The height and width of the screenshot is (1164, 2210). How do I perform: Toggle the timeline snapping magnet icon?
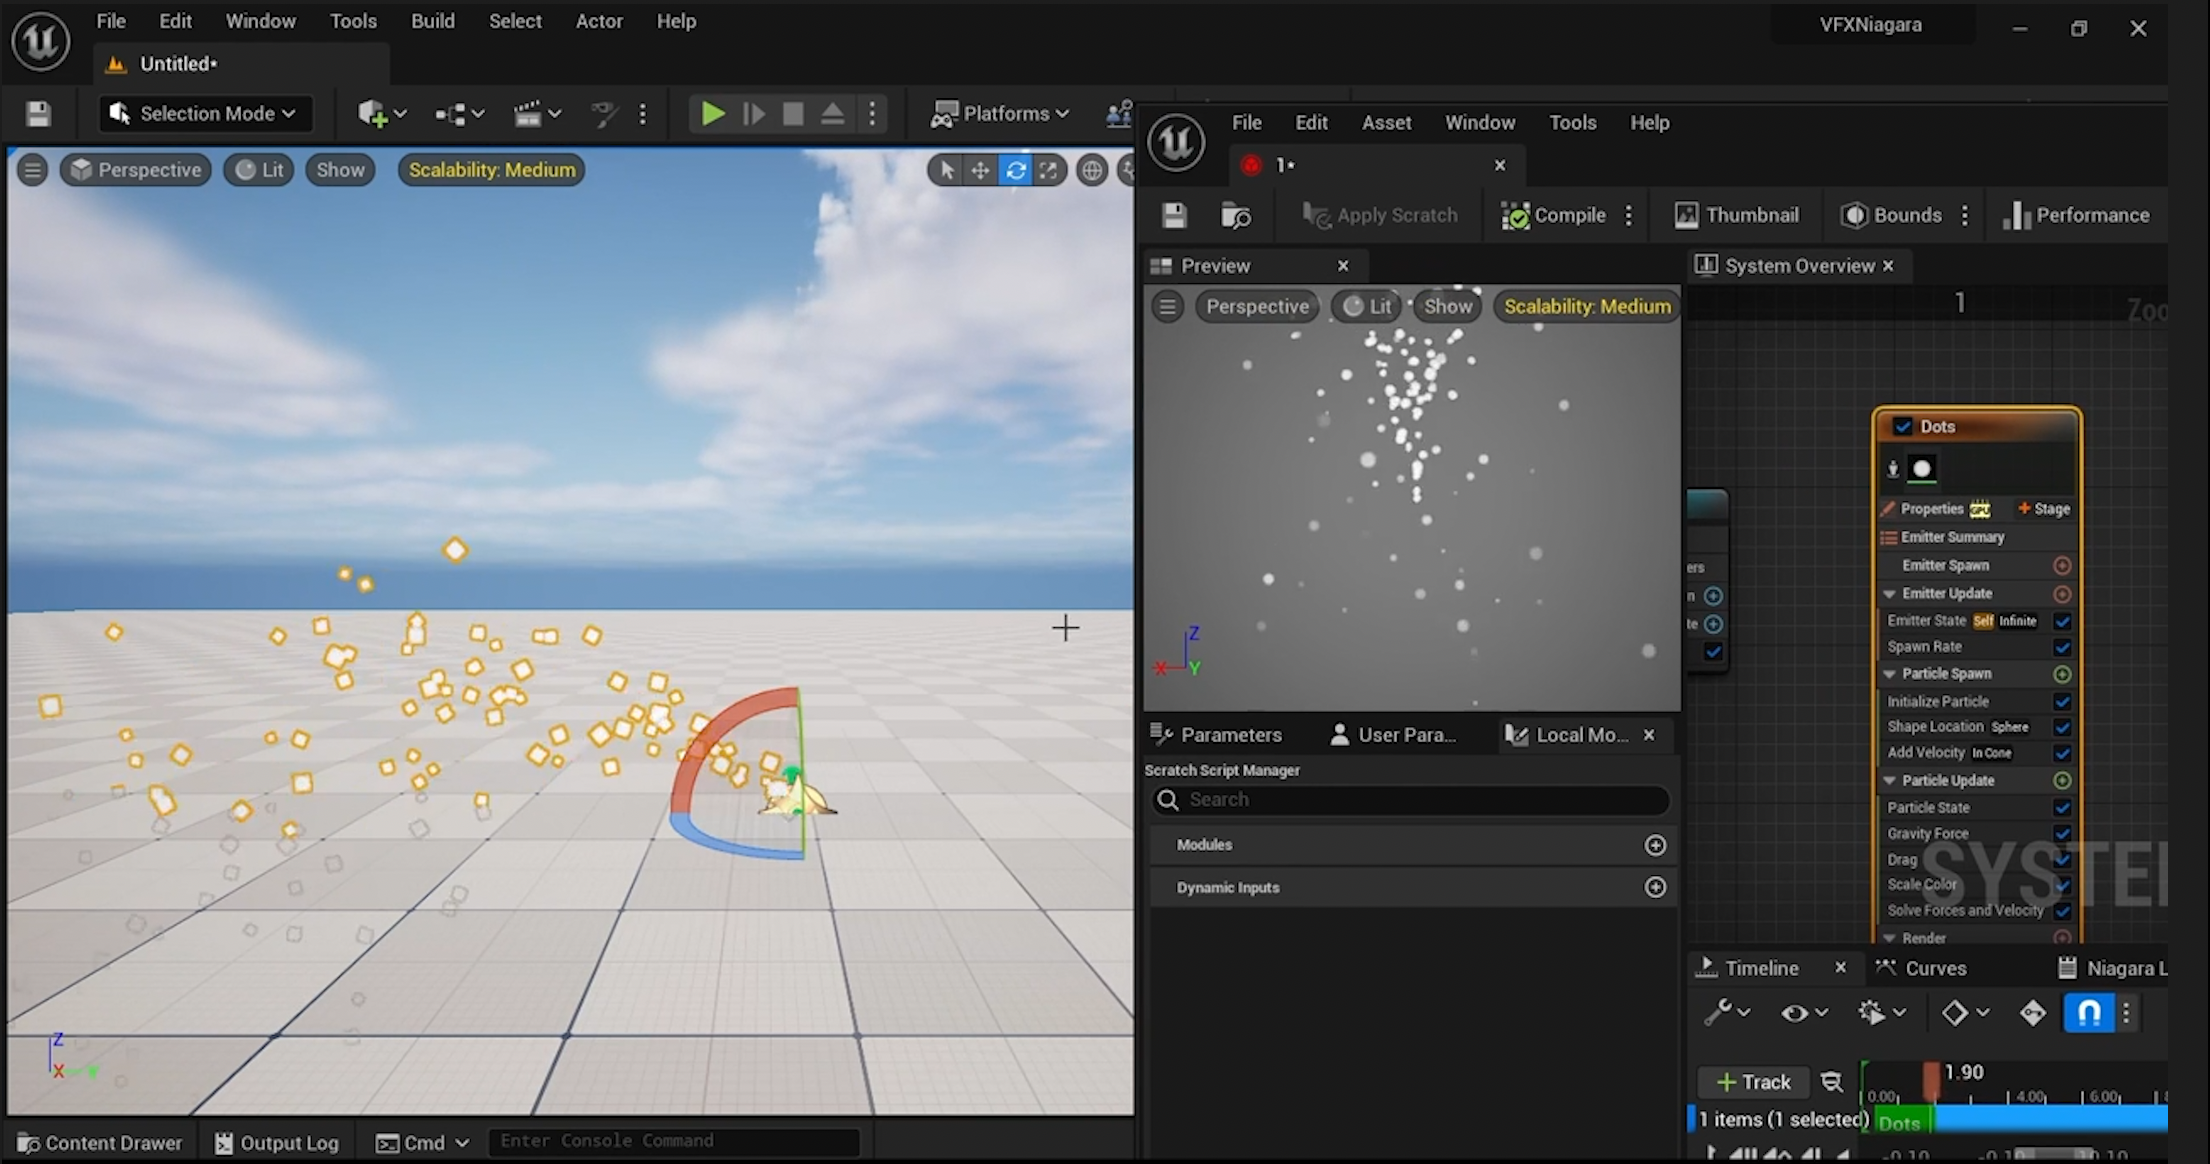[2088, 1013]
